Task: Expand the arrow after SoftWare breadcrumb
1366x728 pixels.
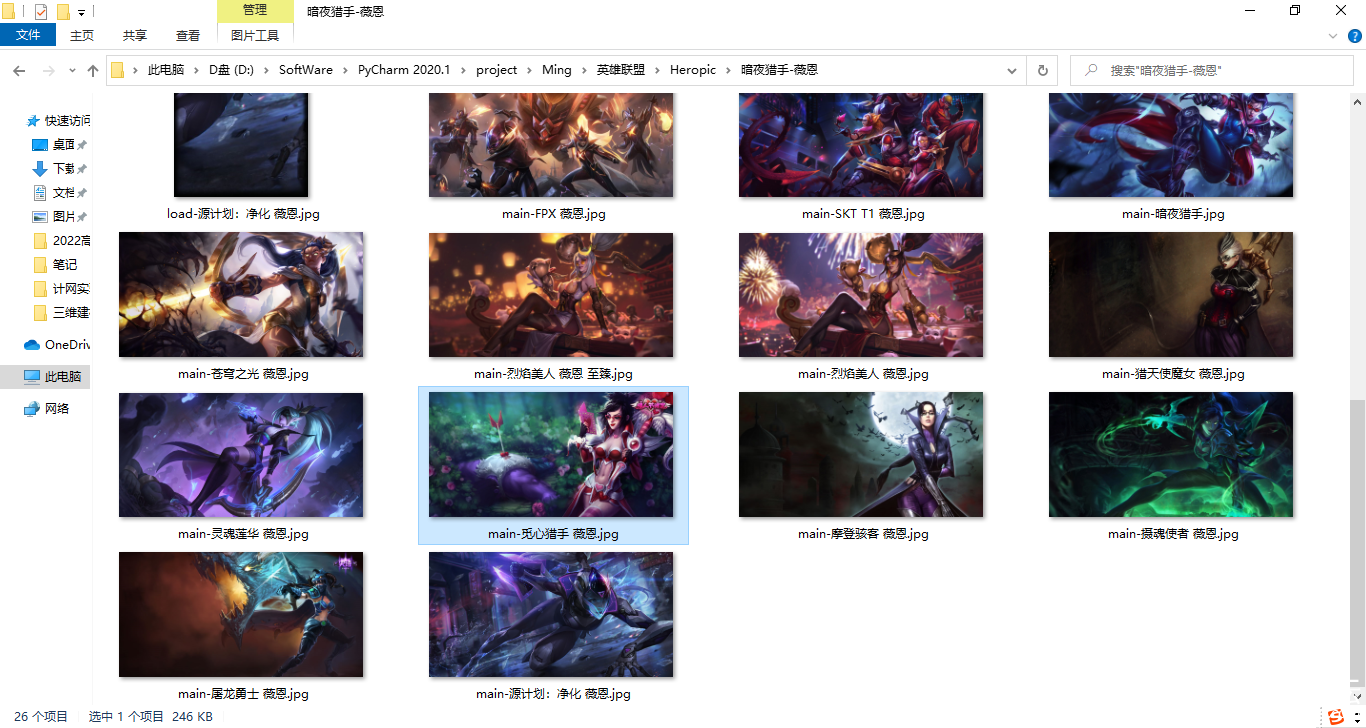Action: coord(346,70)
